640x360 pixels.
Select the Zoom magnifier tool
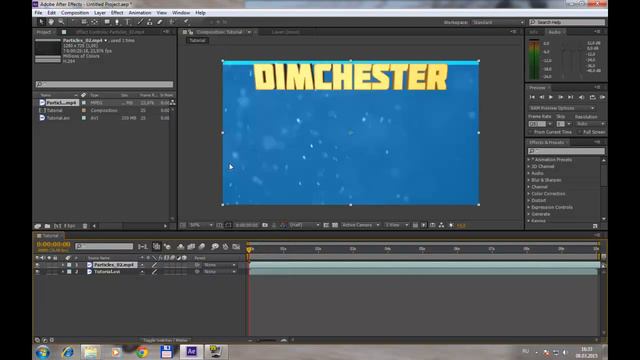tap(61, 22)
